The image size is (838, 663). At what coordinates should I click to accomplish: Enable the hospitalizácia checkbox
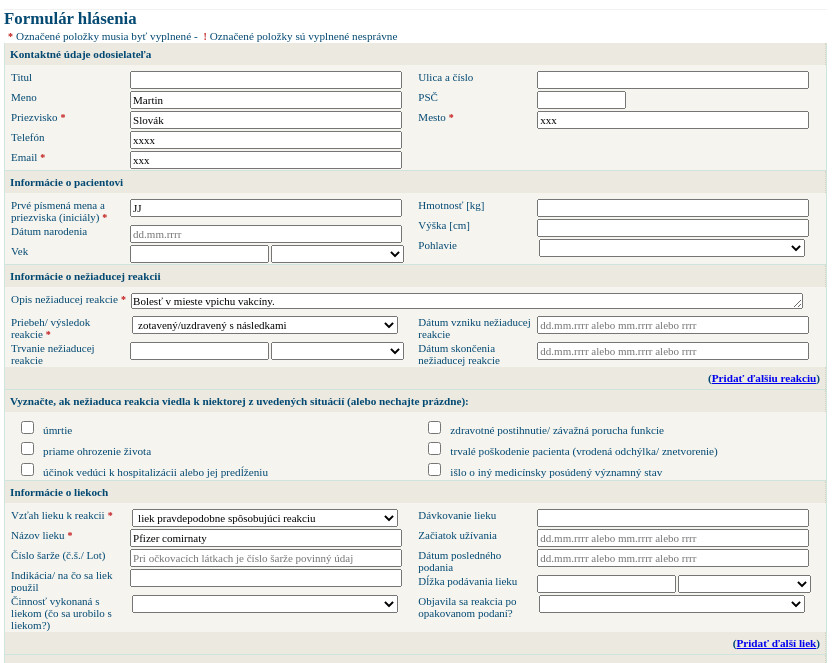[28, 470]
